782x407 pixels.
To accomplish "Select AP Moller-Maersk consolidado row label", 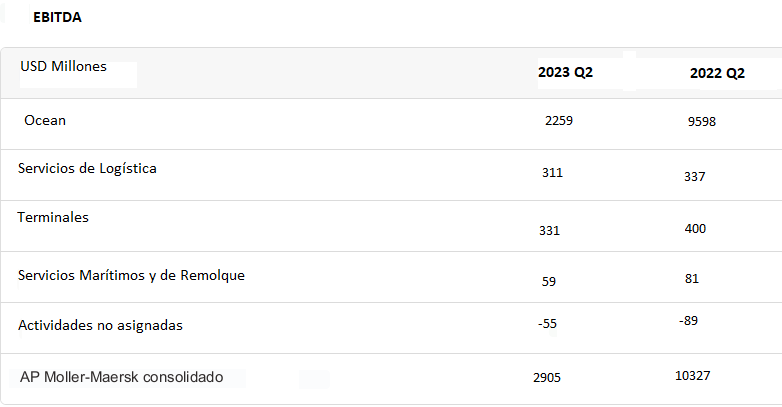I will (x=121, y=377).
